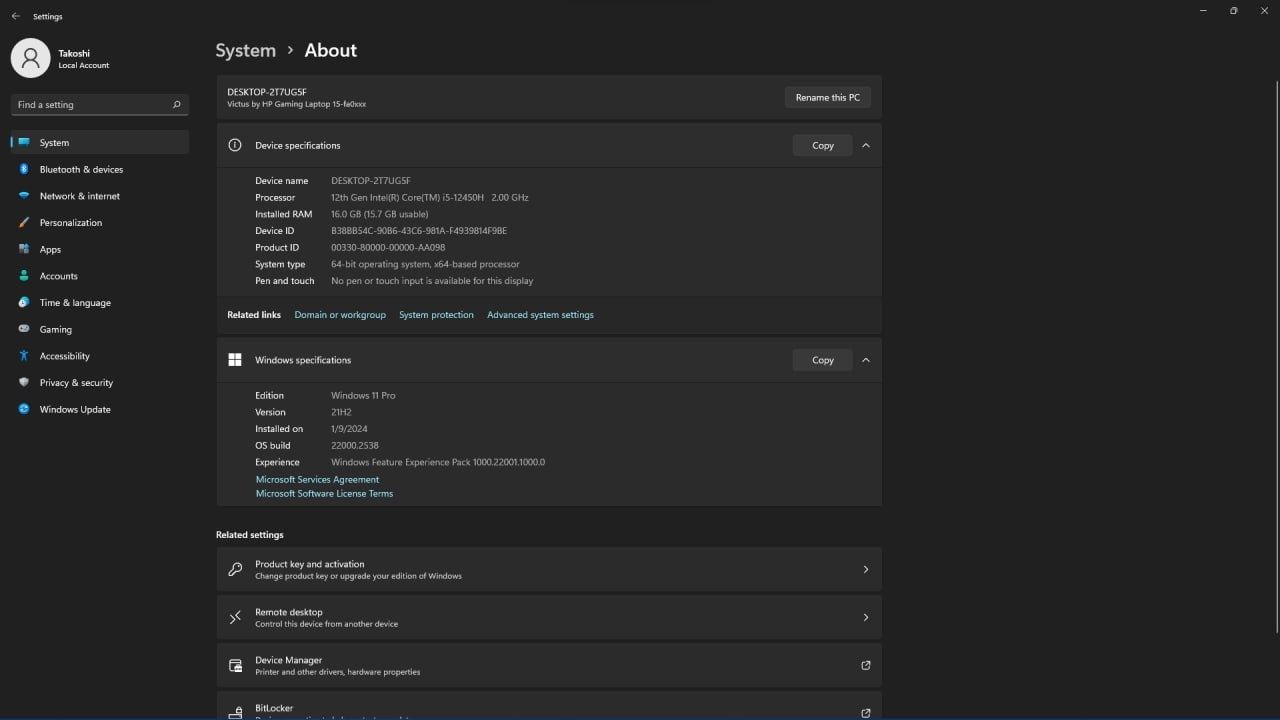
Task: Select Accessibility in the sidebar
Action: tap(100, 356)
